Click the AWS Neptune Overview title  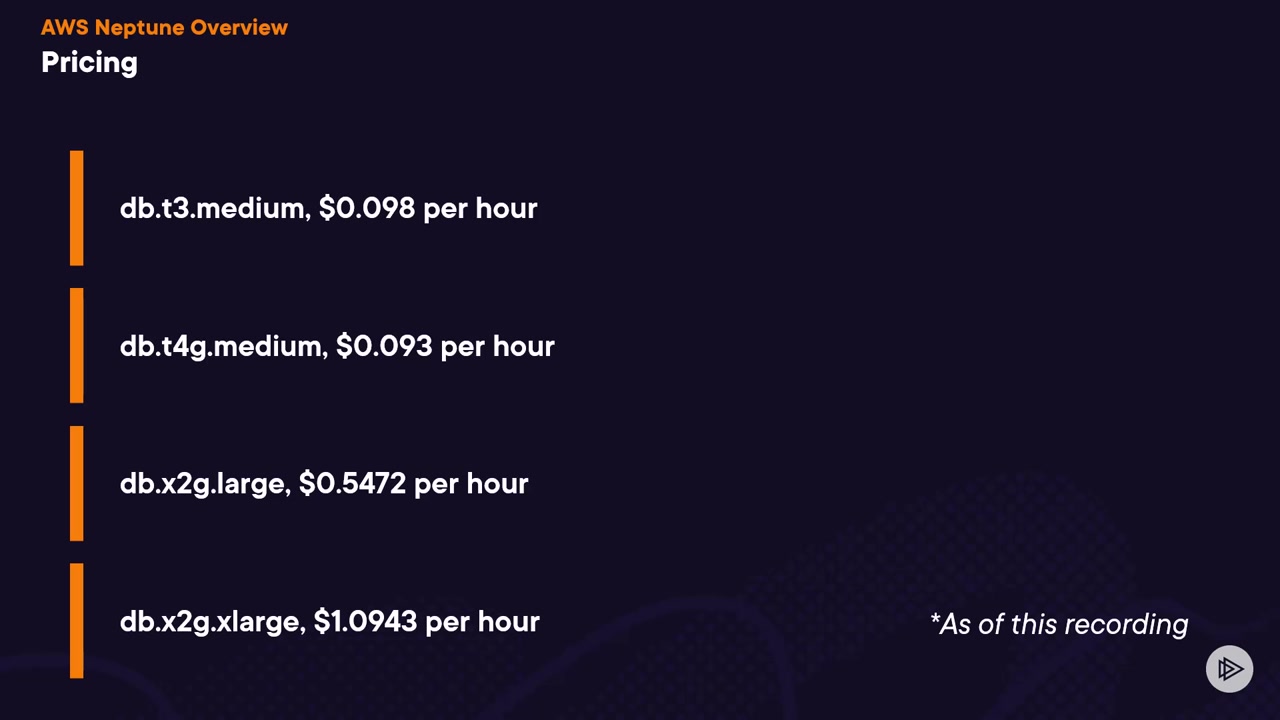click(x=164, y=27)
